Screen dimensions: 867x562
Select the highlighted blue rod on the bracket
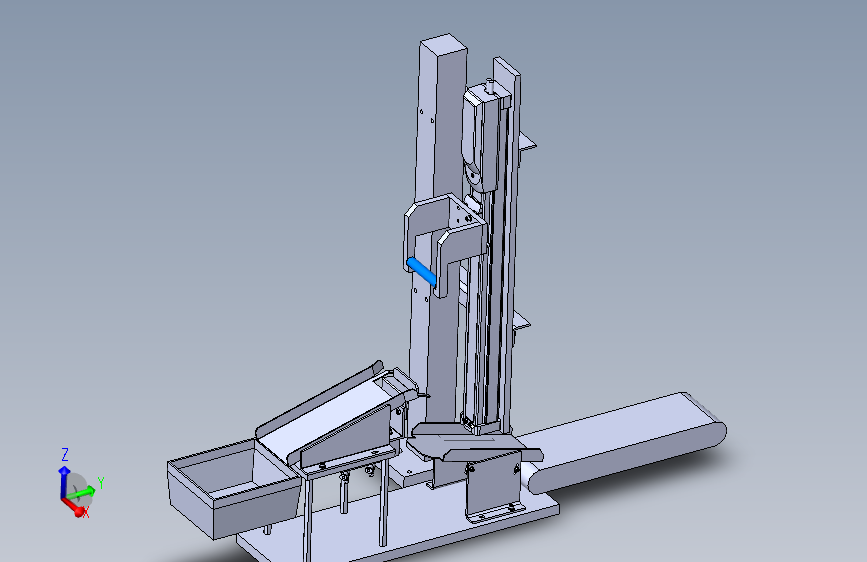click(x=421, y=271)
